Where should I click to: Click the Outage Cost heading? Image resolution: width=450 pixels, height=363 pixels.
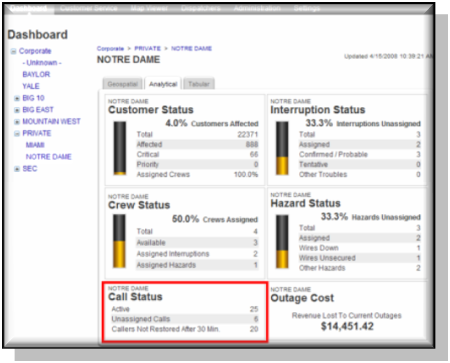click(x=302, y=298)
